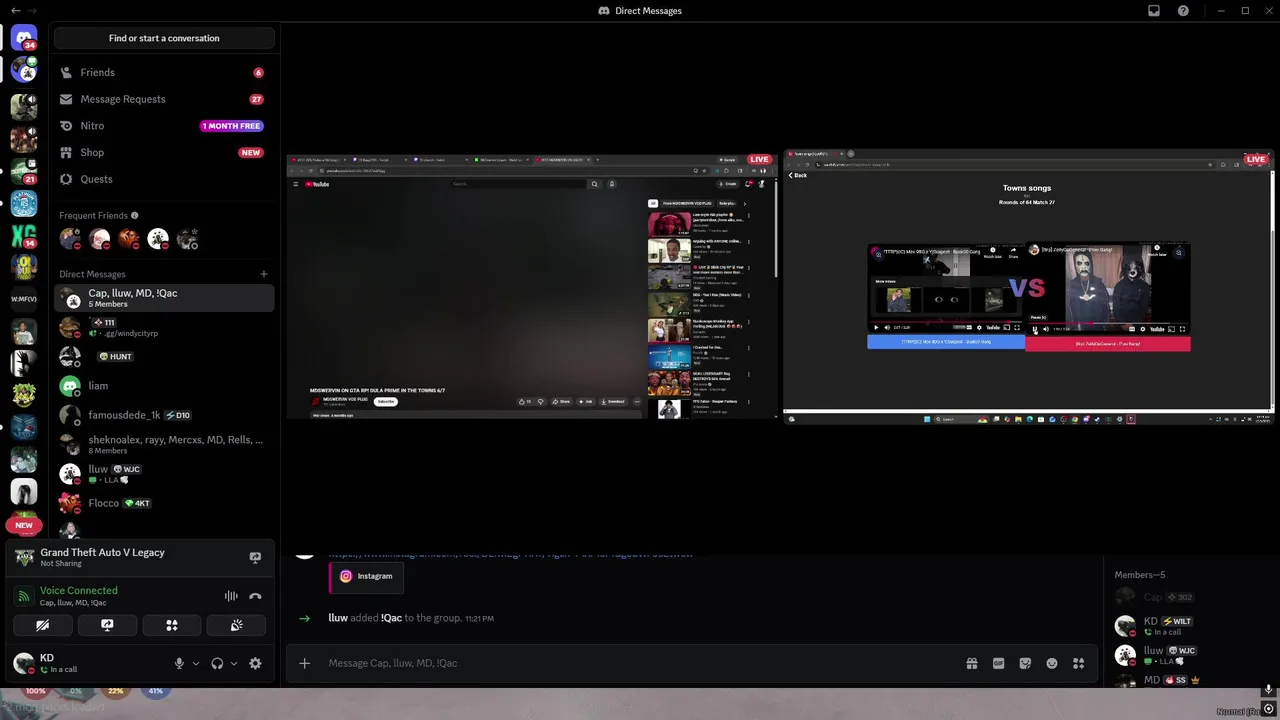The image size is (1280, 720).
Task: Select group DM Cap, lluw, MD, !Qac
Action: tap(164, 298)
